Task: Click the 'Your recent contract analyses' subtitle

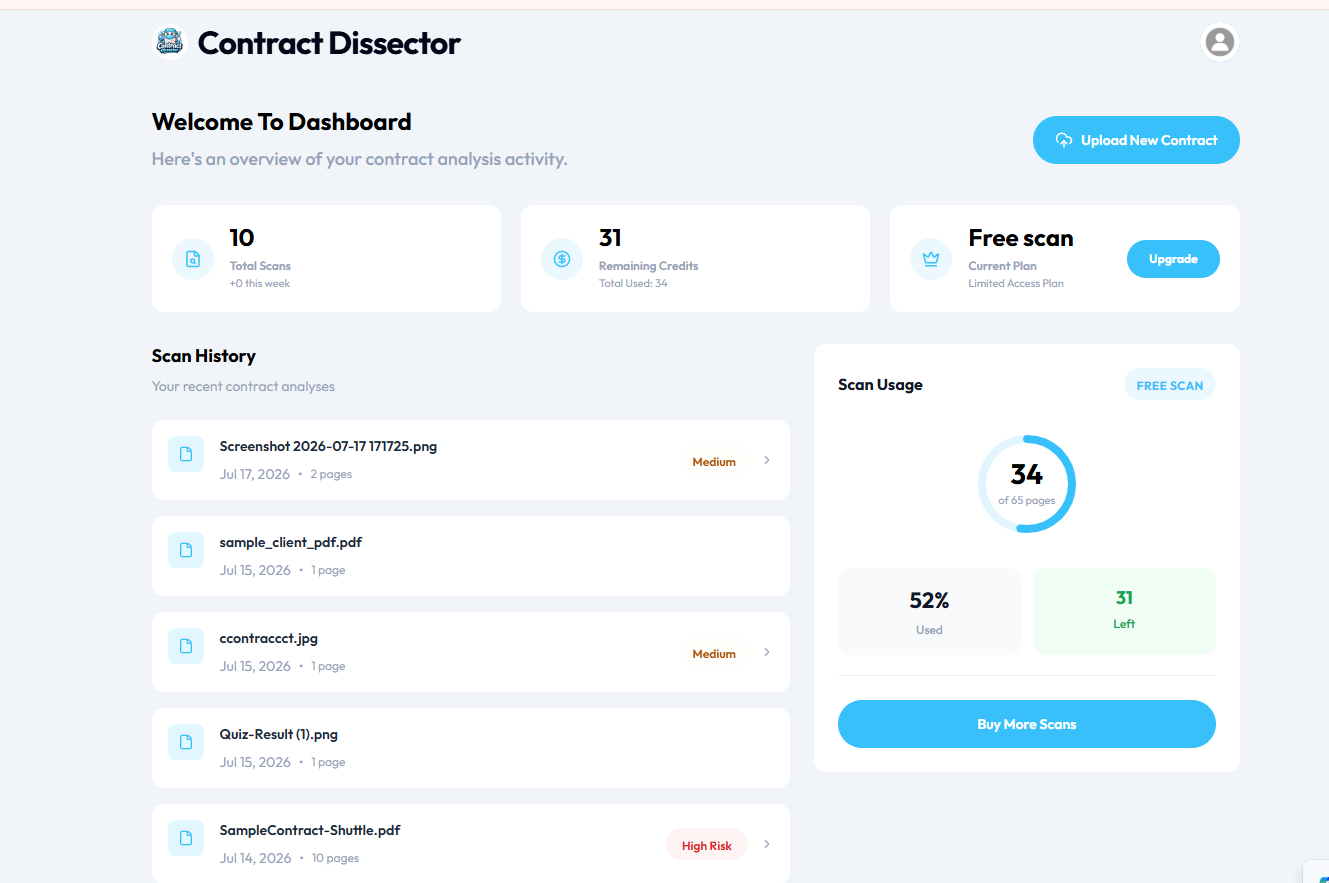Action: point(243,386)
